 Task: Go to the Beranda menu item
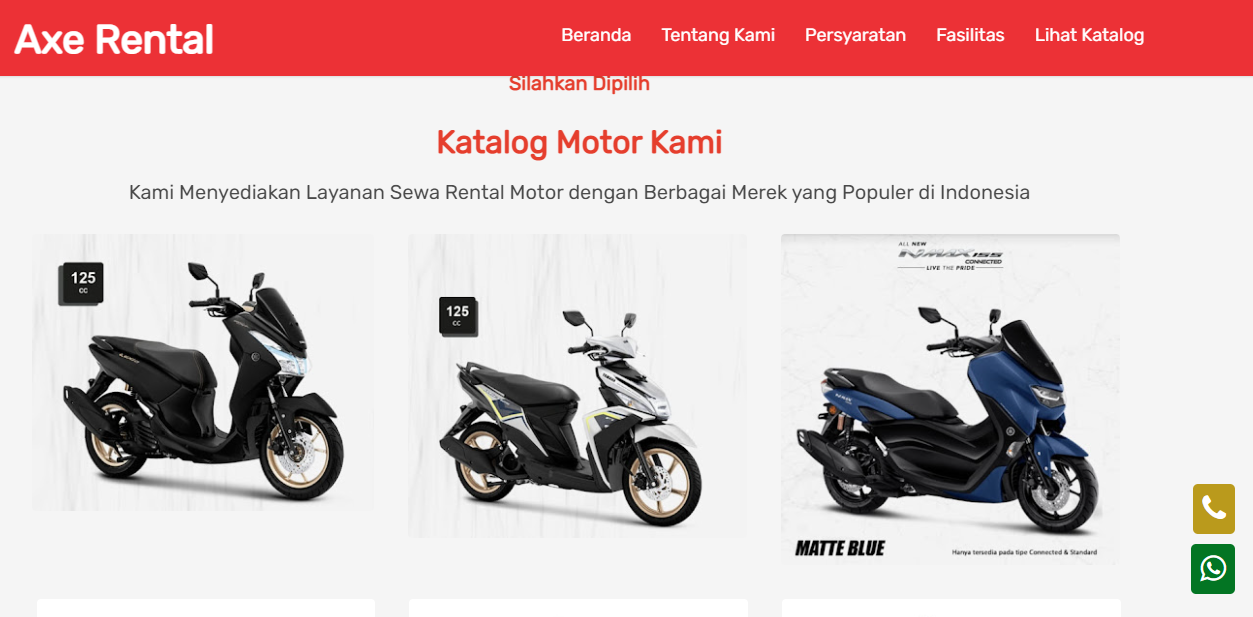[x=596, y=35]
